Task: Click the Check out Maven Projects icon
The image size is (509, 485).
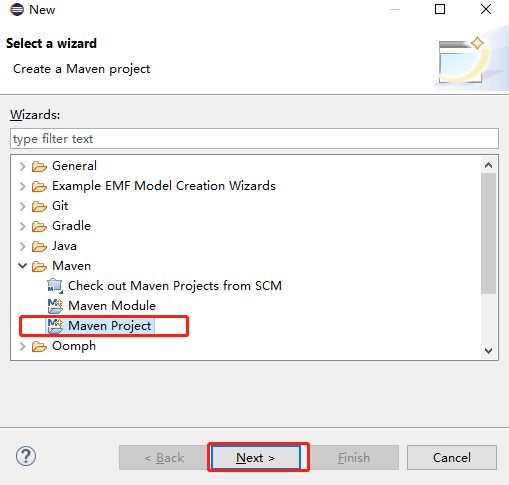Action: [55, 286]
